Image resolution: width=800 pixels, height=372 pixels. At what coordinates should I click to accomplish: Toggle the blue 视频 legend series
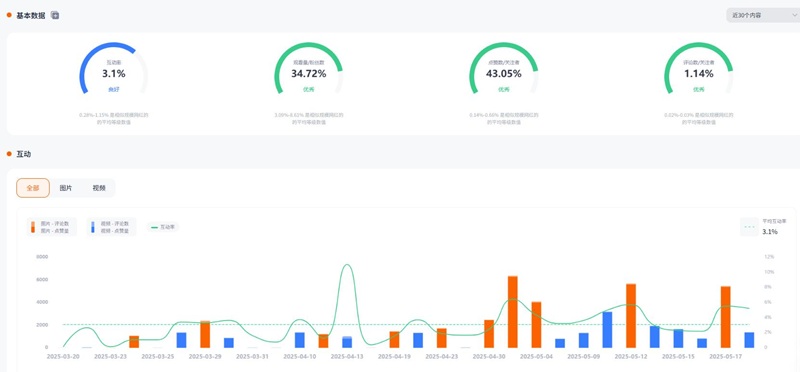[111, 227]
